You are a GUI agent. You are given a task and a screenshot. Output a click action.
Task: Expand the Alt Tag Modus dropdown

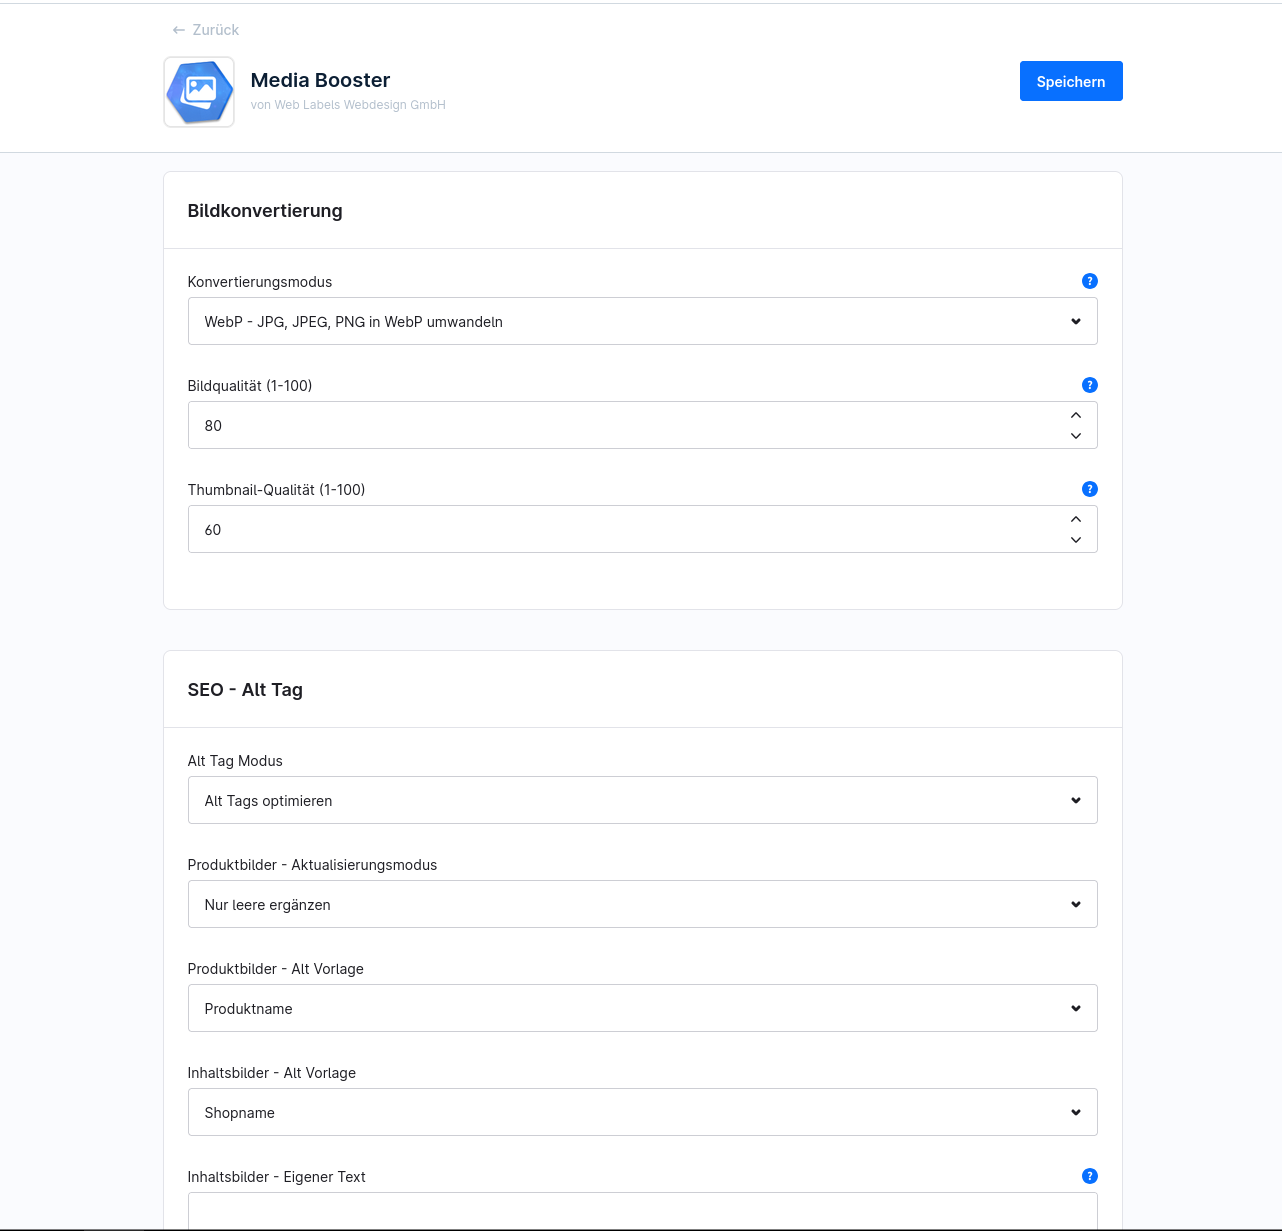pos(642,800)
